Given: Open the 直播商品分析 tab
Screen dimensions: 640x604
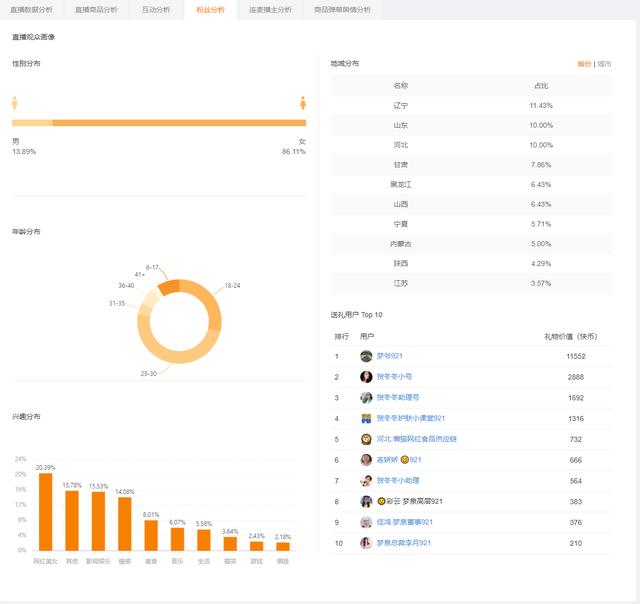Looking at the screenshot, I should (96, 10).
